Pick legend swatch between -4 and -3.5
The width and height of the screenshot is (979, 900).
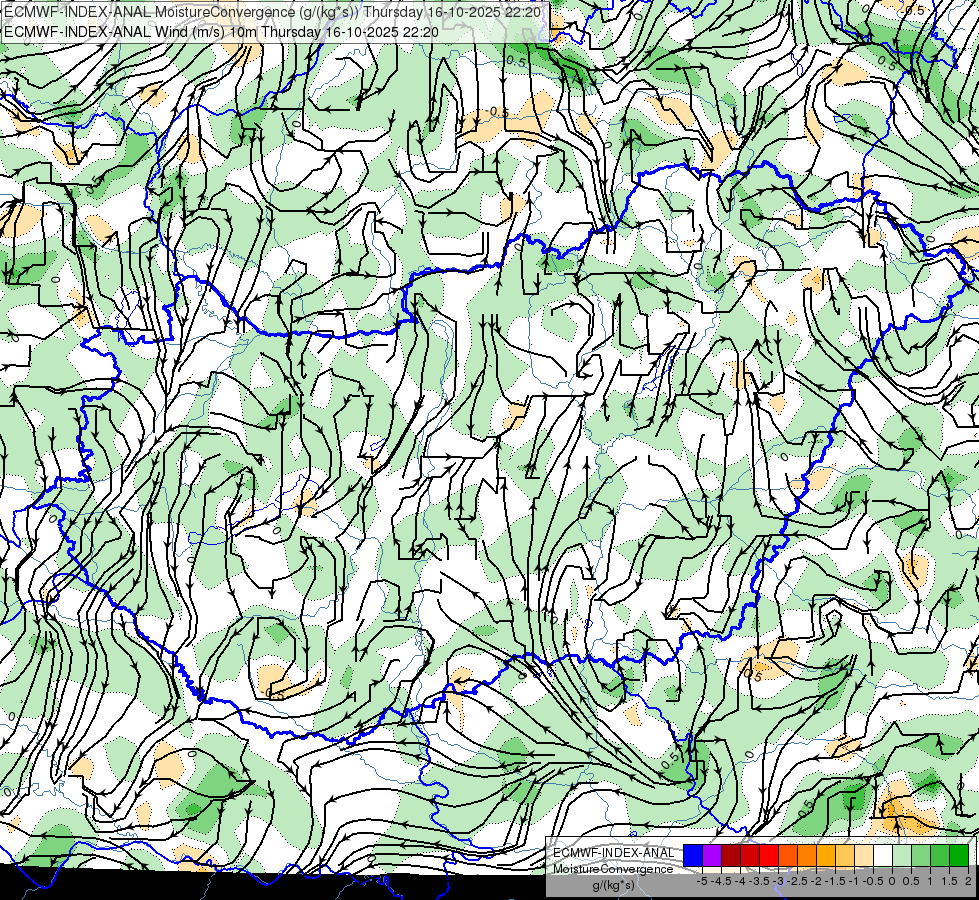750,855
